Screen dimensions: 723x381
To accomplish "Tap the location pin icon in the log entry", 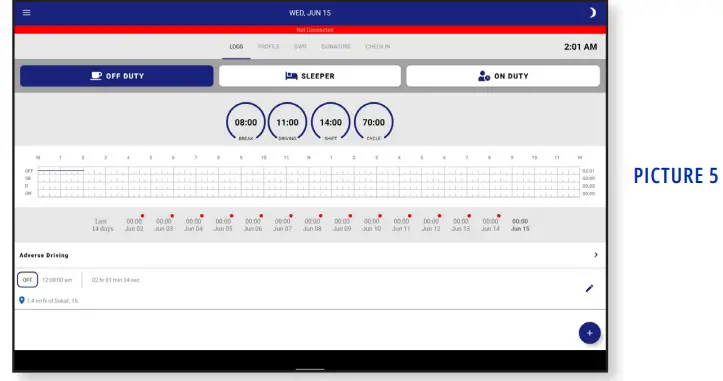I will (21, 300).
